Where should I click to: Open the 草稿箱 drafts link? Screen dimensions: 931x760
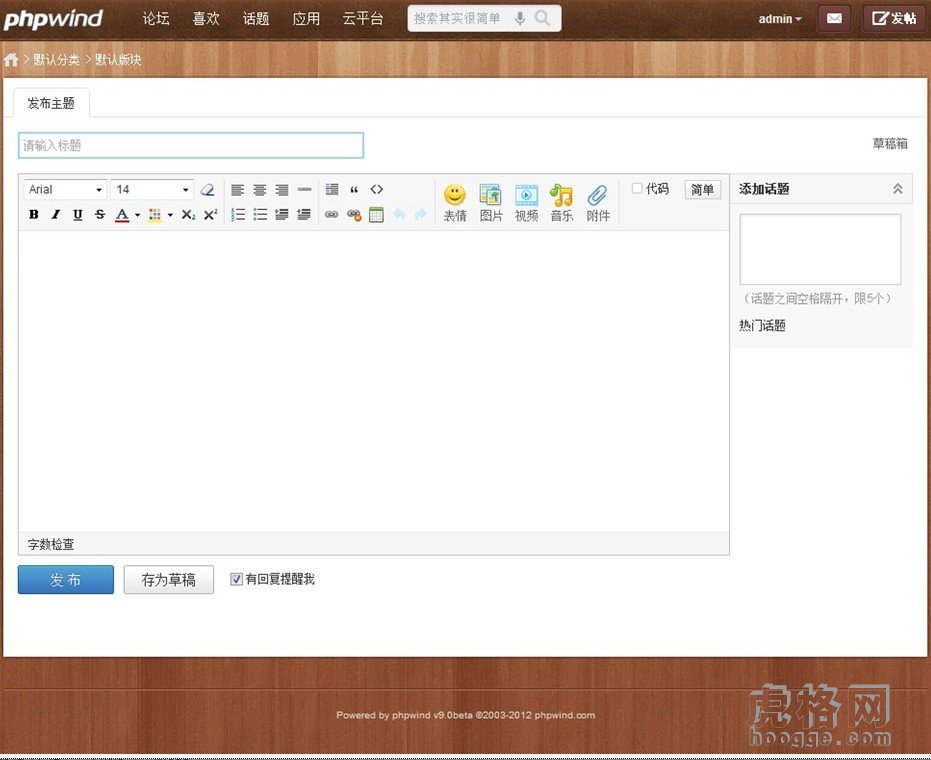(x=890, y=144)
